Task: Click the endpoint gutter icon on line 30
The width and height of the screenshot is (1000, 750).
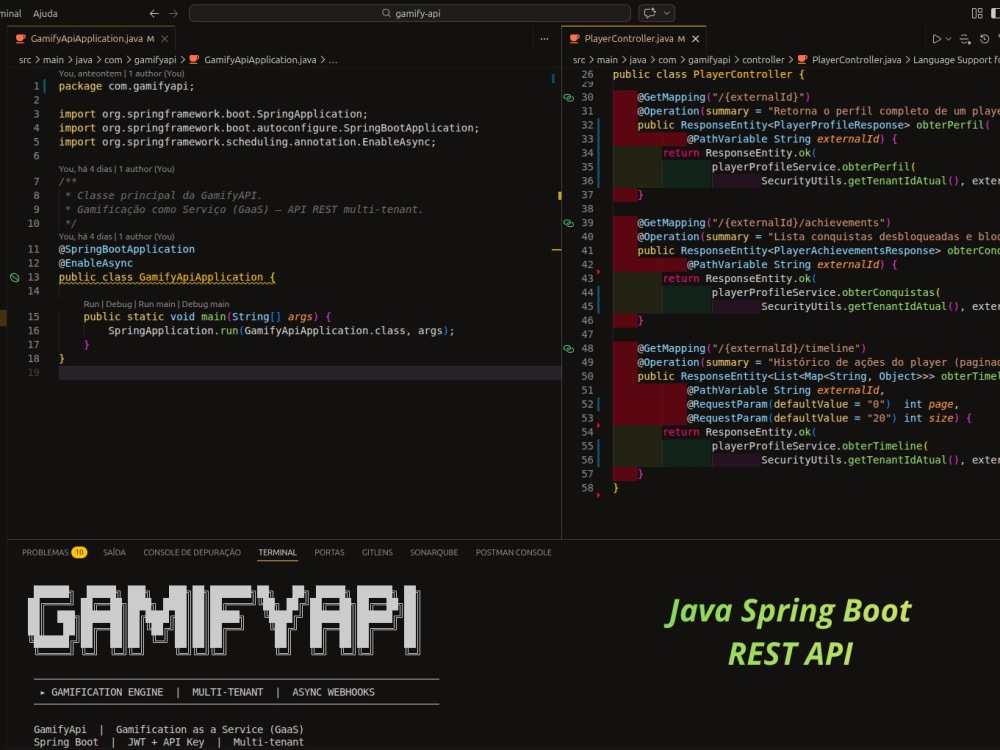Action: [x=568, y=98]
